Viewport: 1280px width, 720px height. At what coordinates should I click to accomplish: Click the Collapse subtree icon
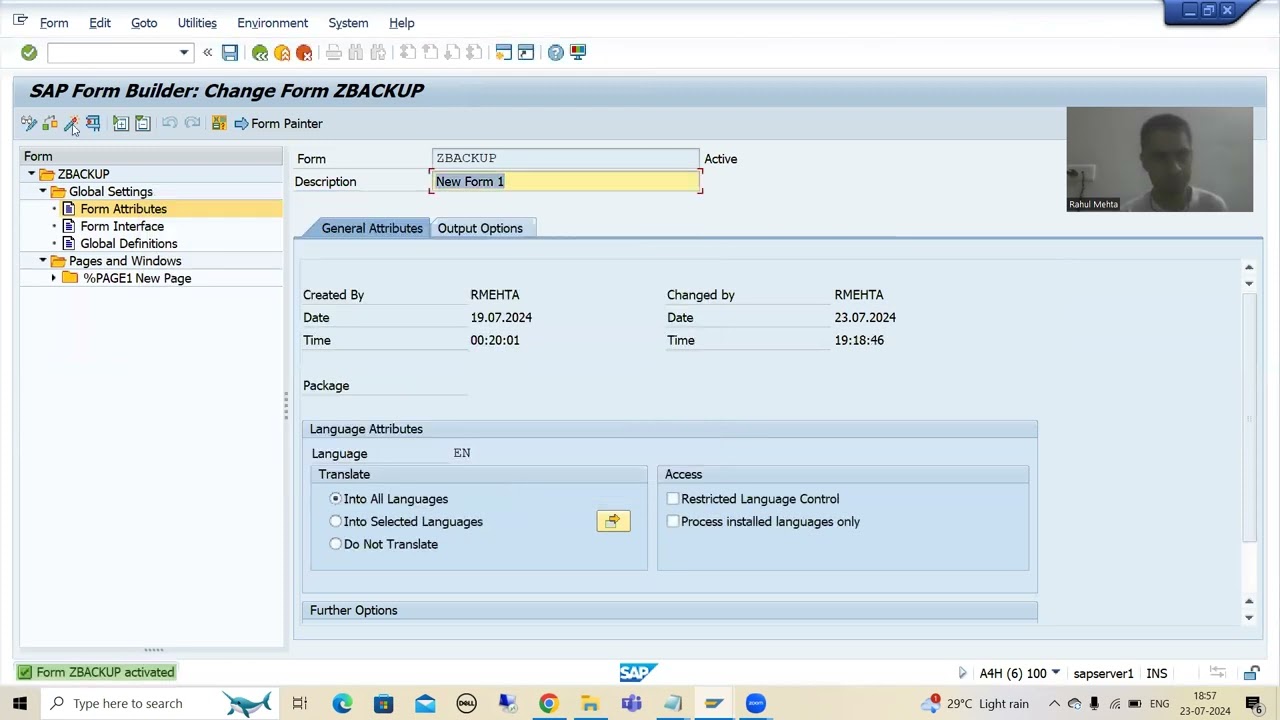[x=143, y=123]
